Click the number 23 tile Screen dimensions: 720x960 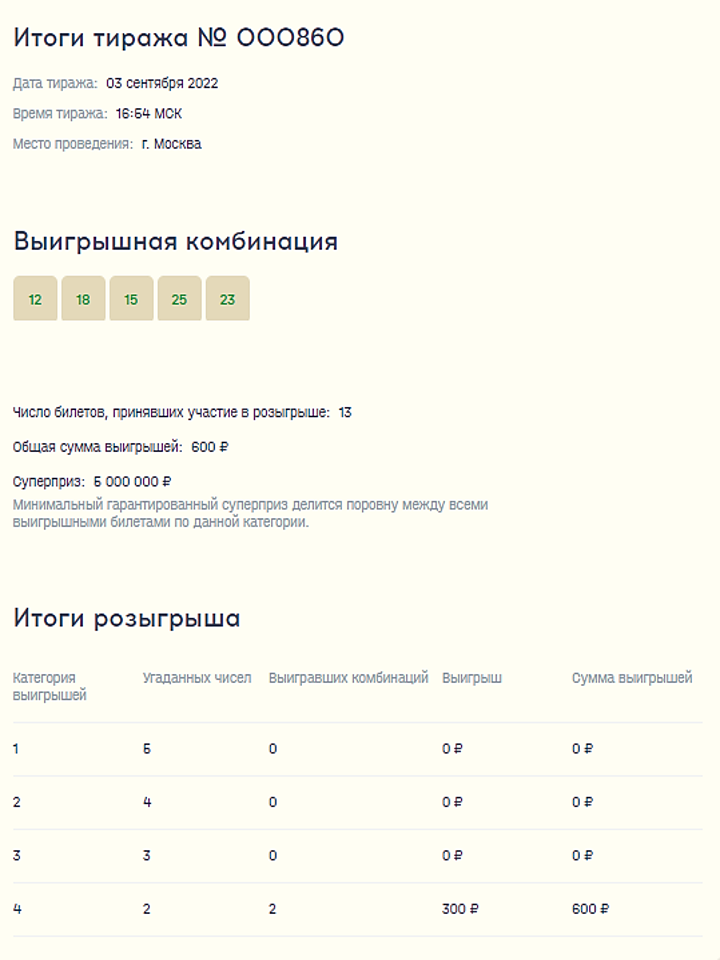tap(227, 299)
